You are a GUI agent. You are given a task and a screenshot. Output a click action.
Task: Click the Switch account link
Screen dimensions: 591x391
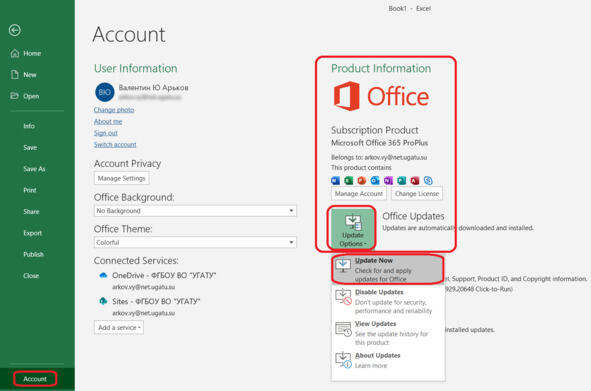click(115, 144)
